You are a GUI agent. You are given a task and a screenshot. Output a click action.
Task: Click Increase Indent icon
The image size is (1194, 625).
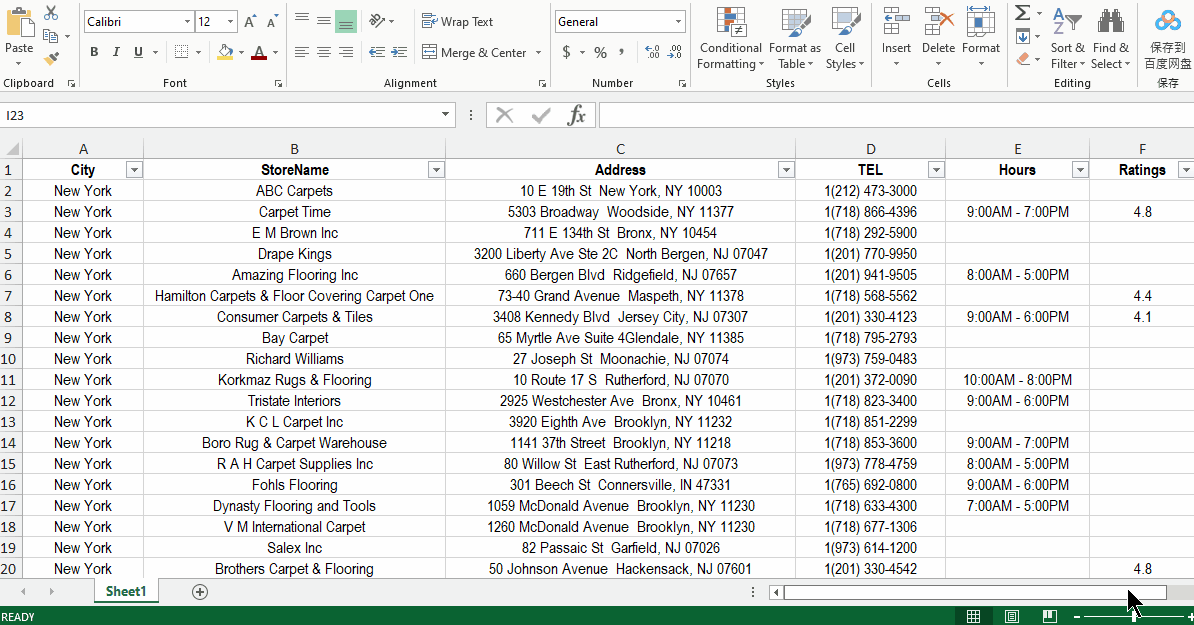click(x=398, y=52)
